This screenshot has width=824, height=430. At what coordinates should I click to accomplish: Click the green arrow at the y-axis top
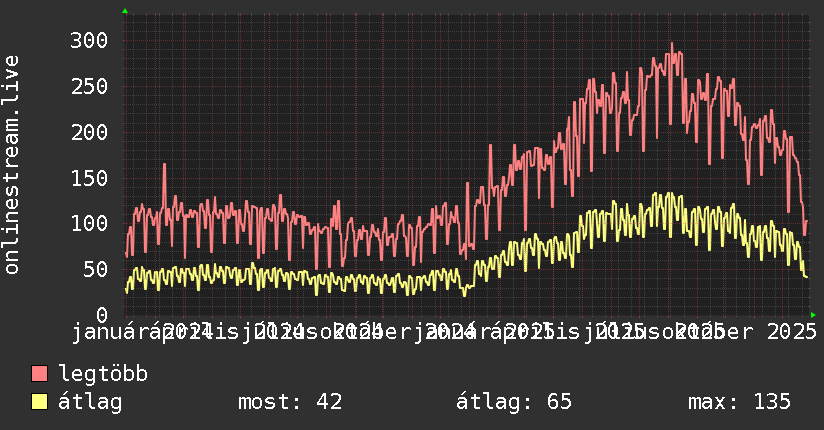125,11
